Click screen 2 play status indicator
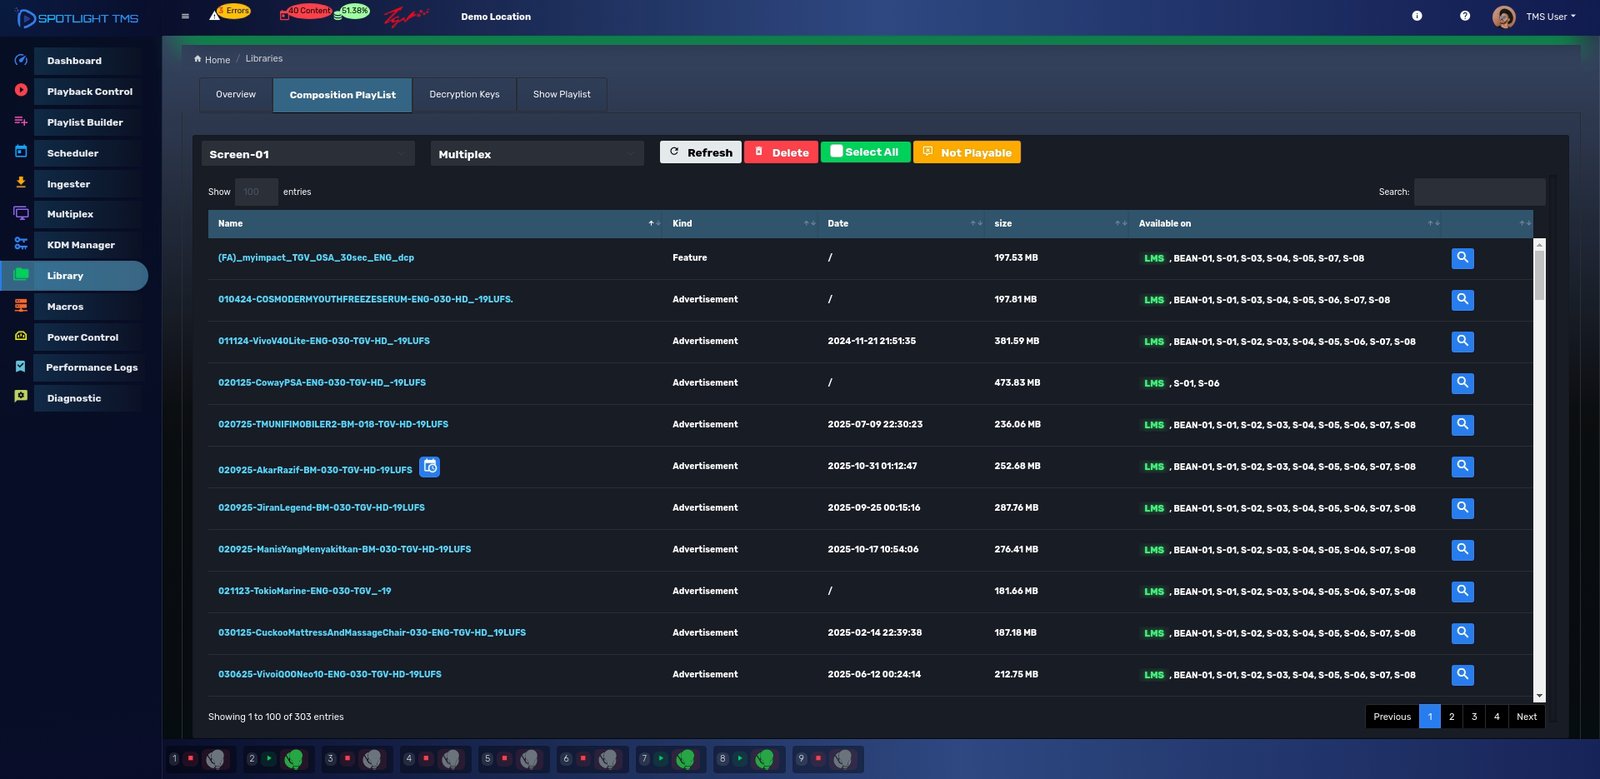1600x779 pixels. [269, 759]
